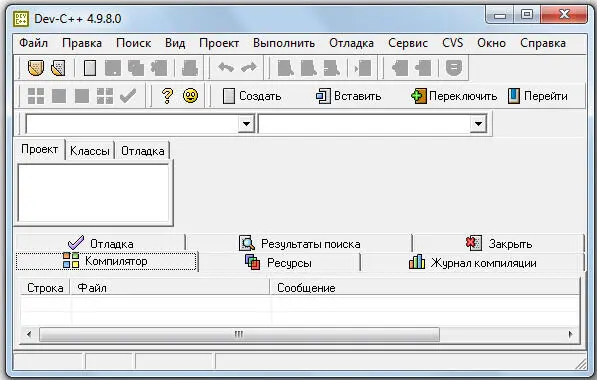This screenshot has width=597, height=380.
Task: Expand the left class combo box arrow
Action: click(246, 124)
